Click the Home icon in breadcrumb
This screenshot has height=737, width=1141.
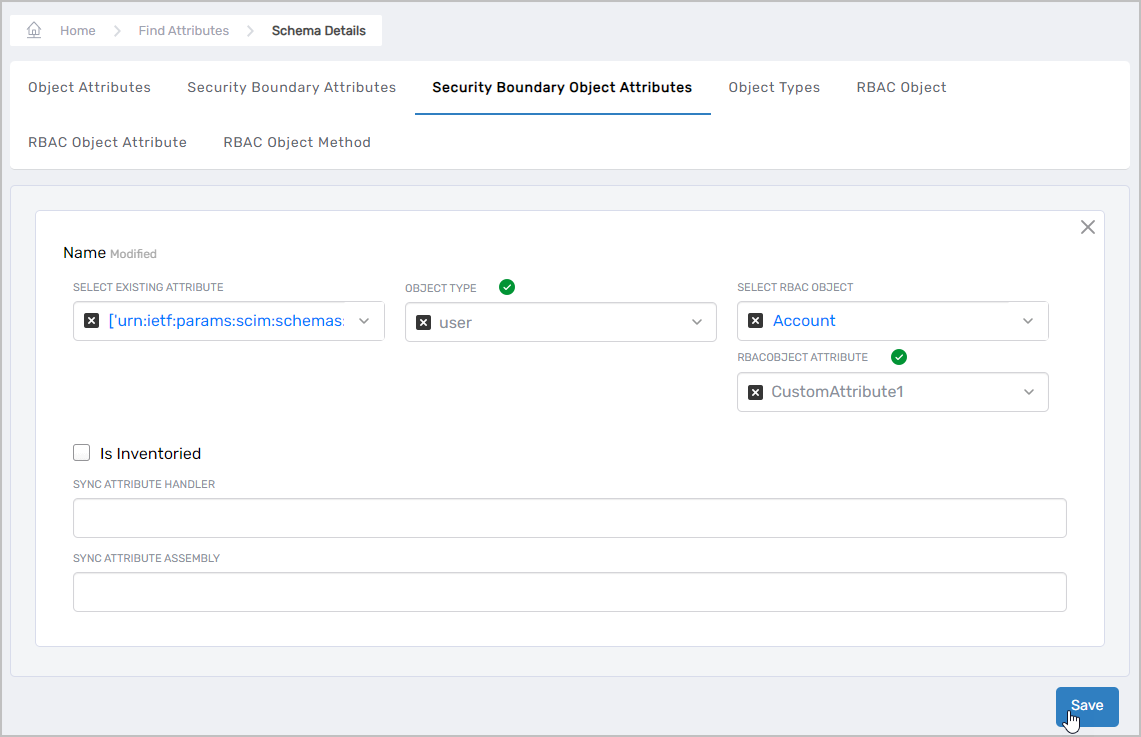coord(34,30)
